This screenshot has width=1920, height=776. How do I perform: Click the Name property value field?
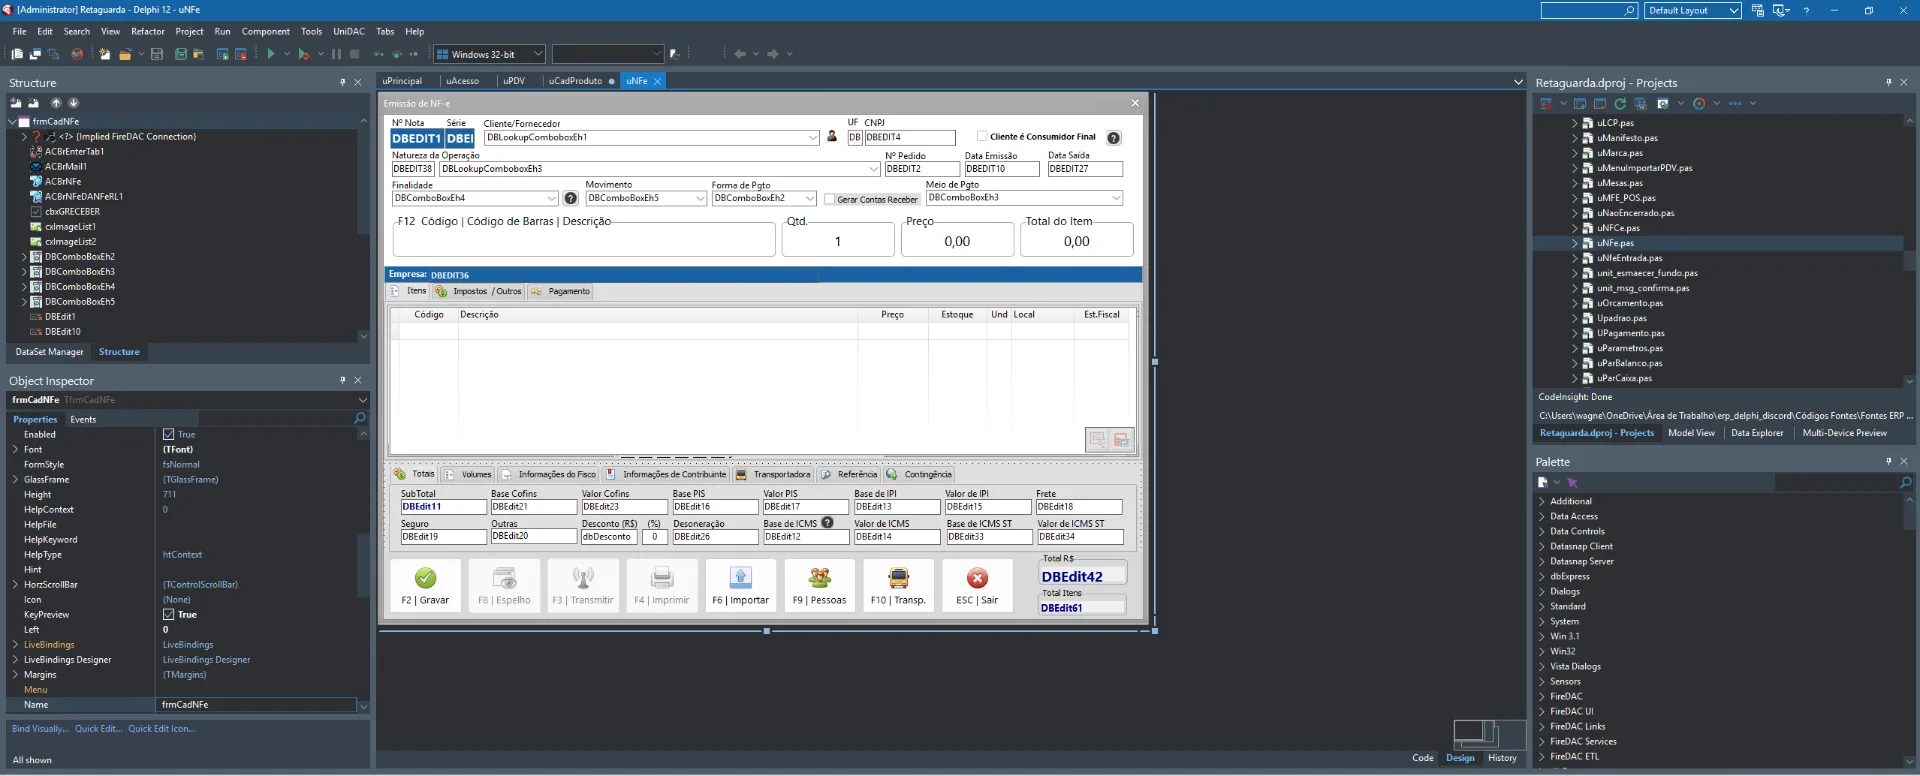(x=258, y=705)
